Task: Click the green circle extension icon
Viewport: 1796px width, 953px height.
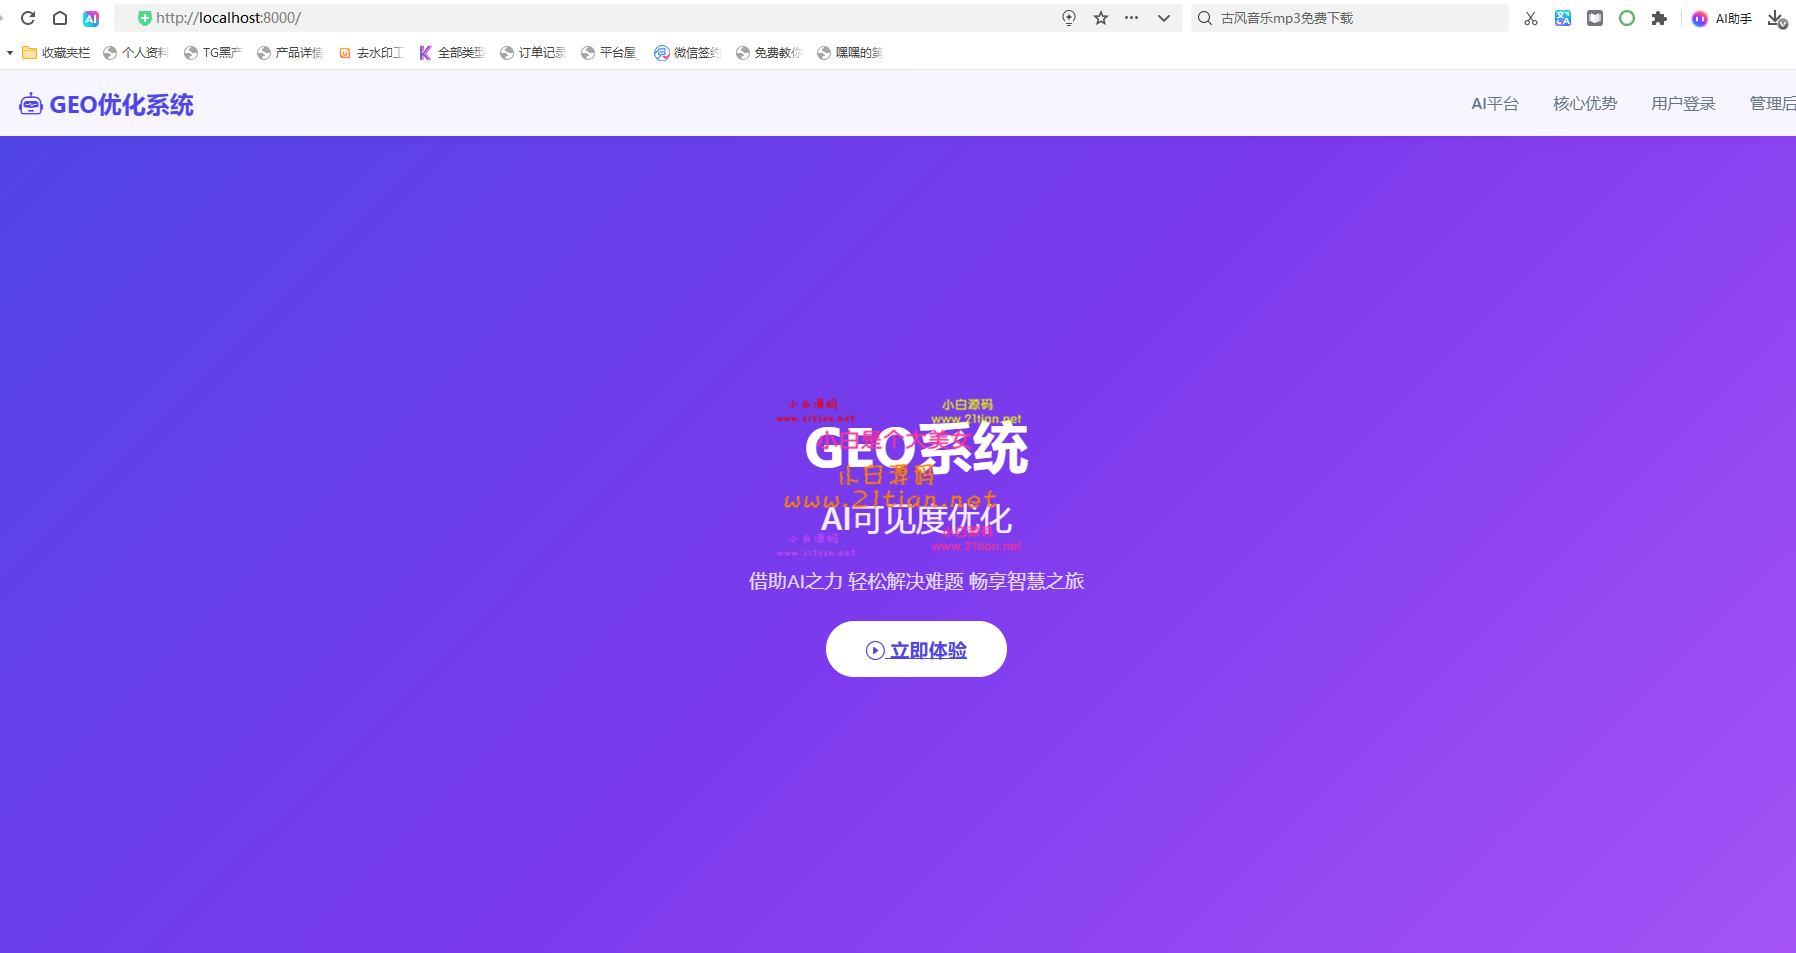Action: [x=1627, y=18]
